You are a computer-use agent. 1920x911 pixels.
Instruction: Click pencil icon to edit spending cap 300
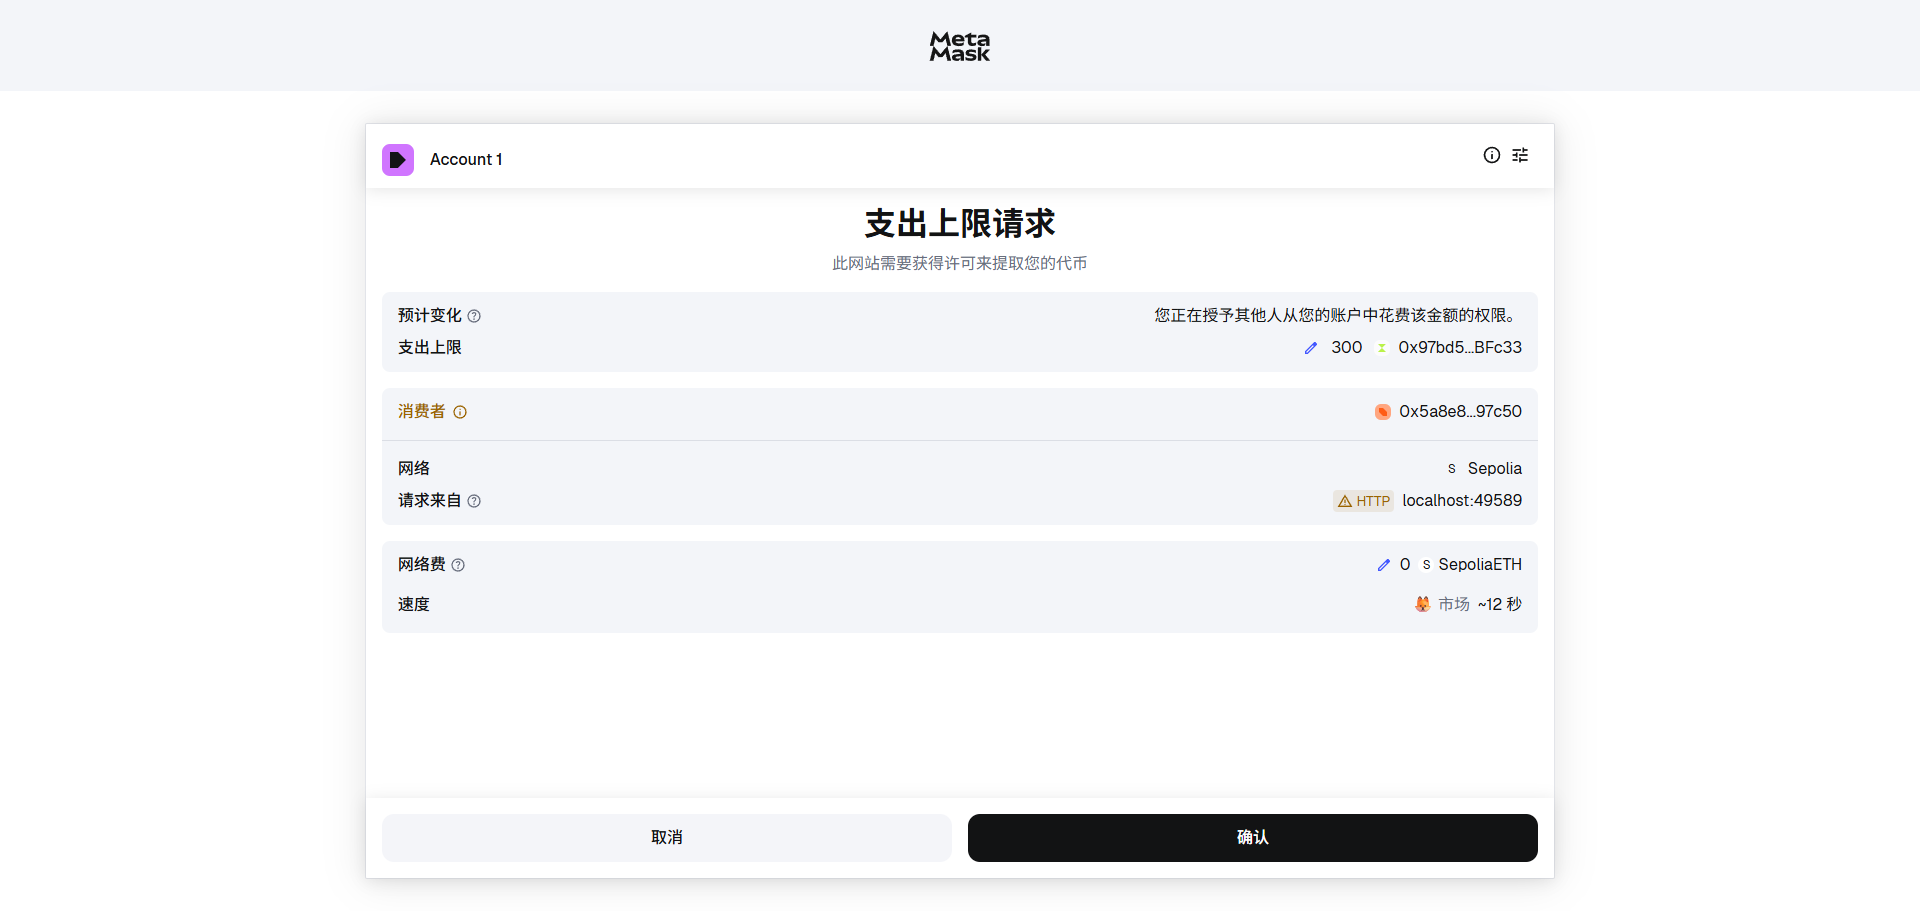[x=1311, y=348]
